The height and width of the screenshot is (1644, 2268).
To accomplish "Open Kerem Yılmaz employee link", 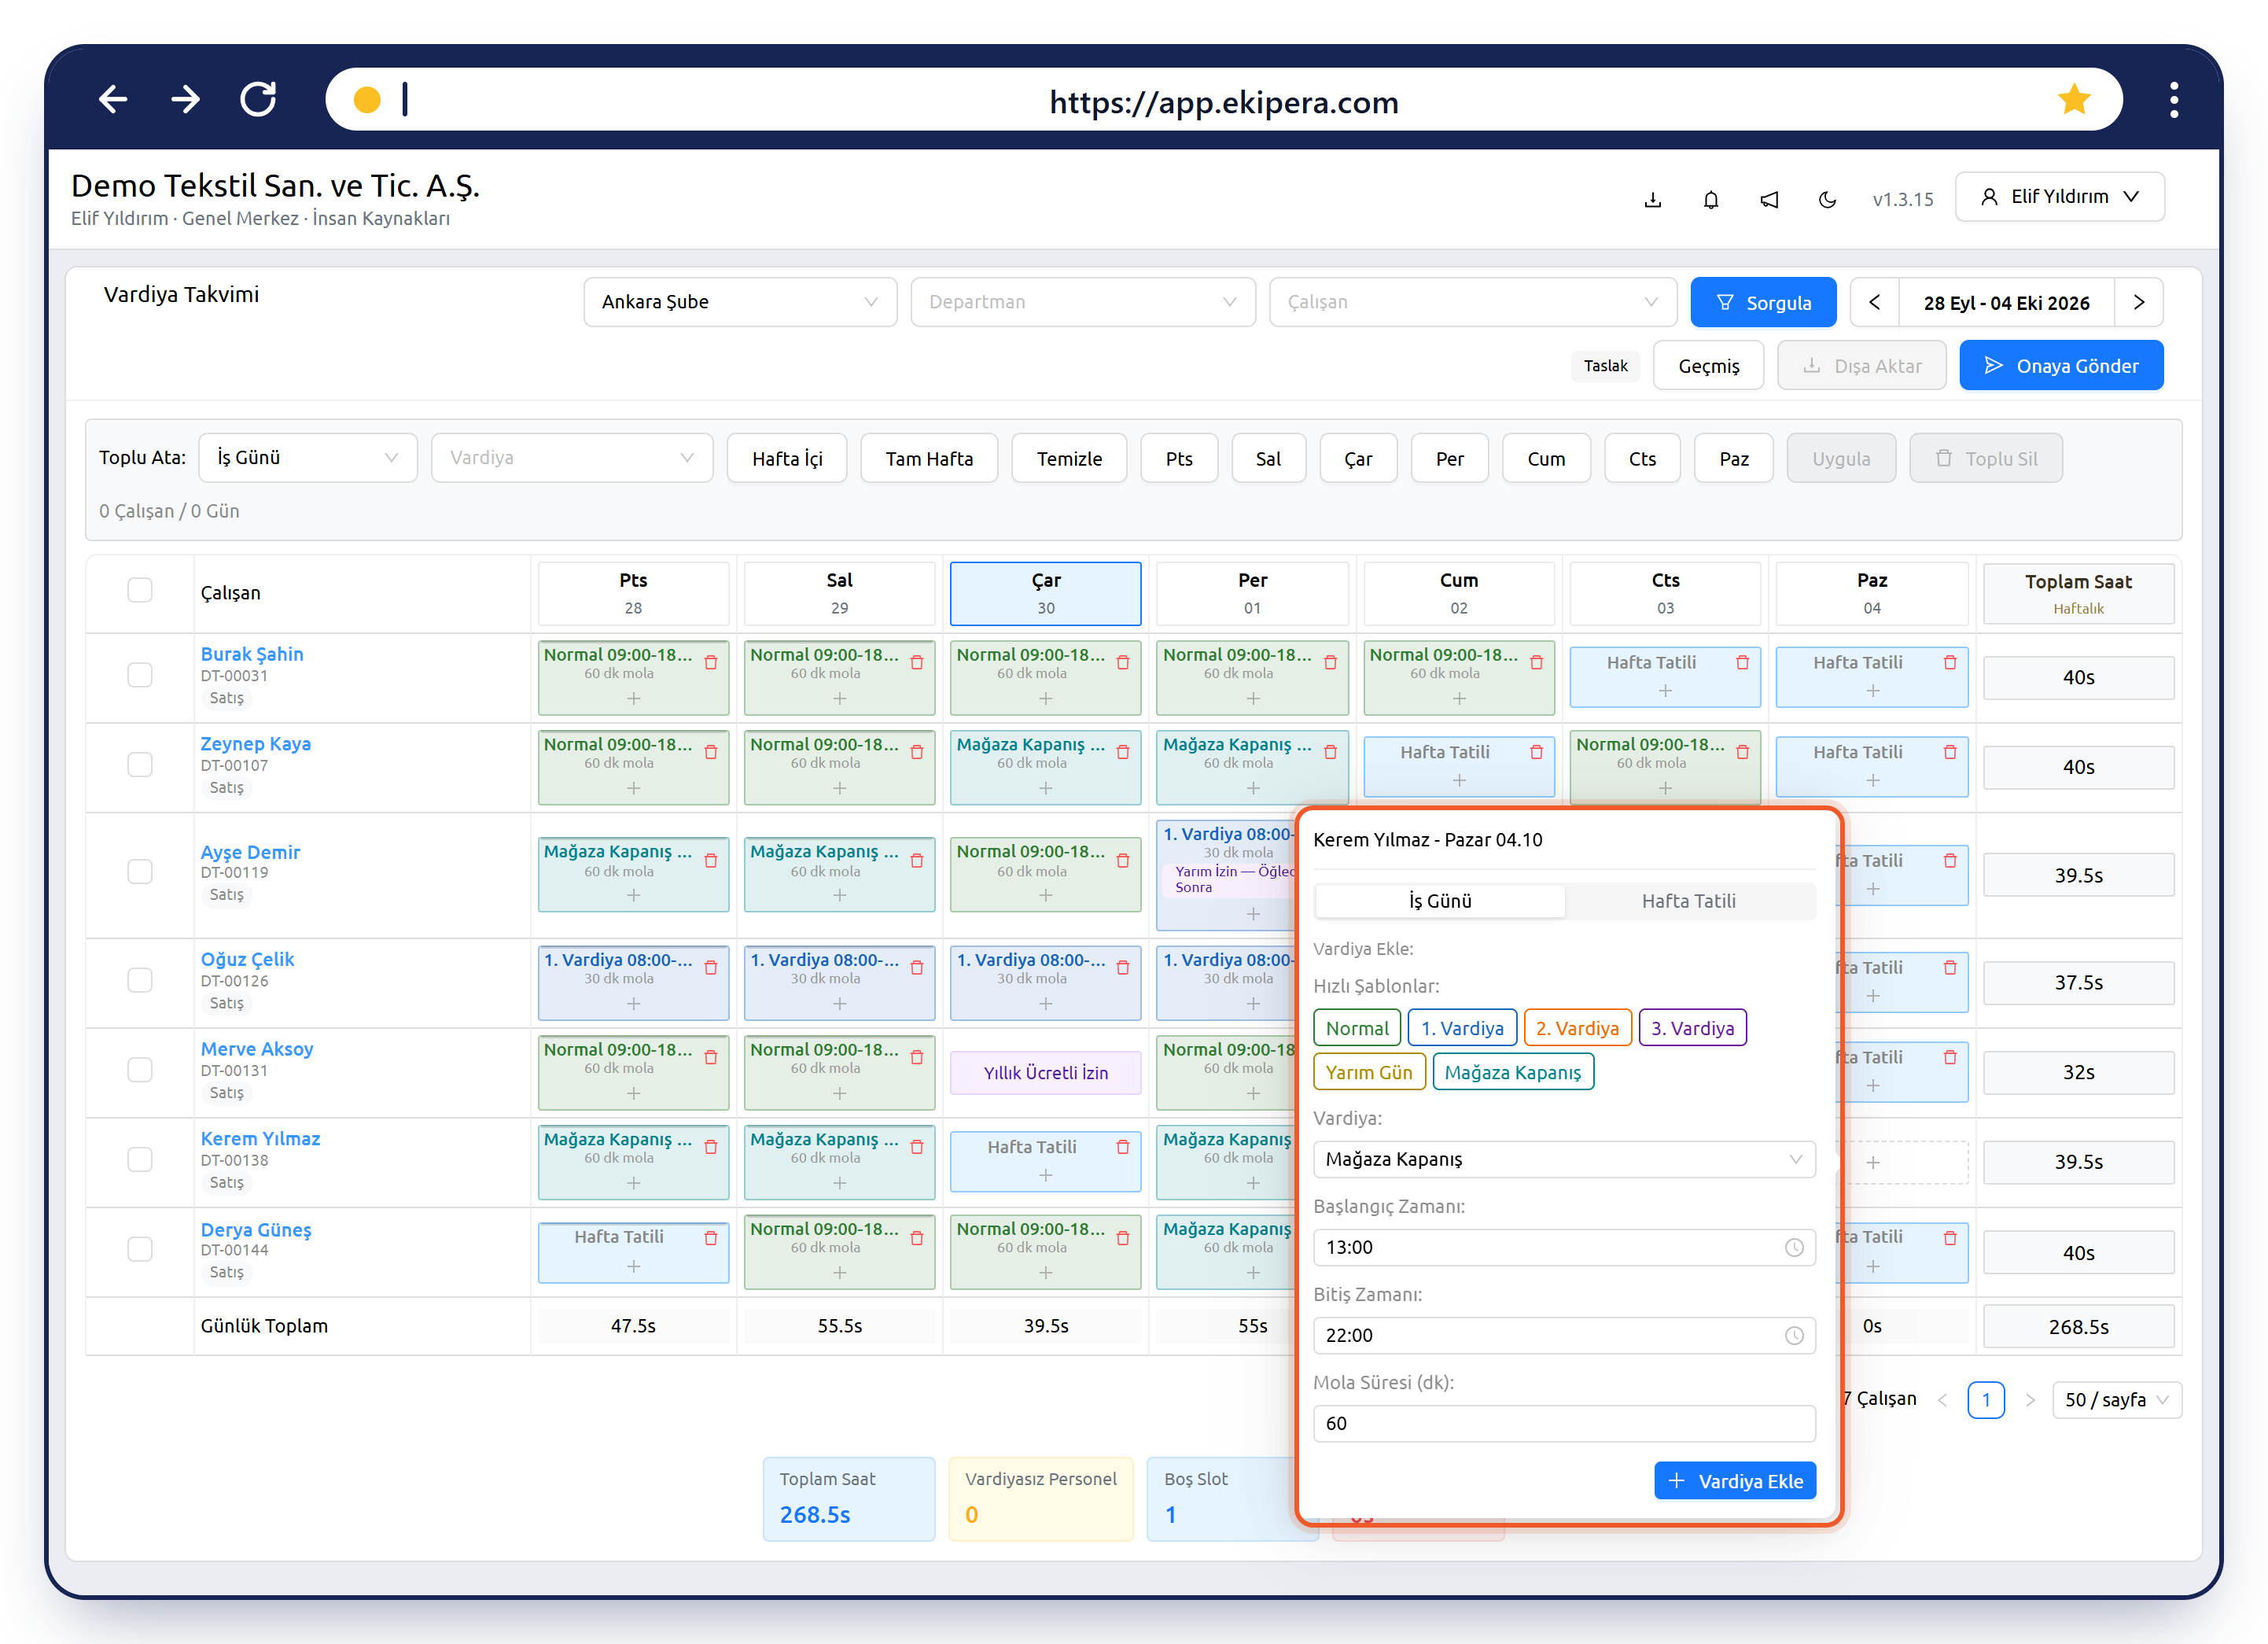I will [x=260, y=1138].
